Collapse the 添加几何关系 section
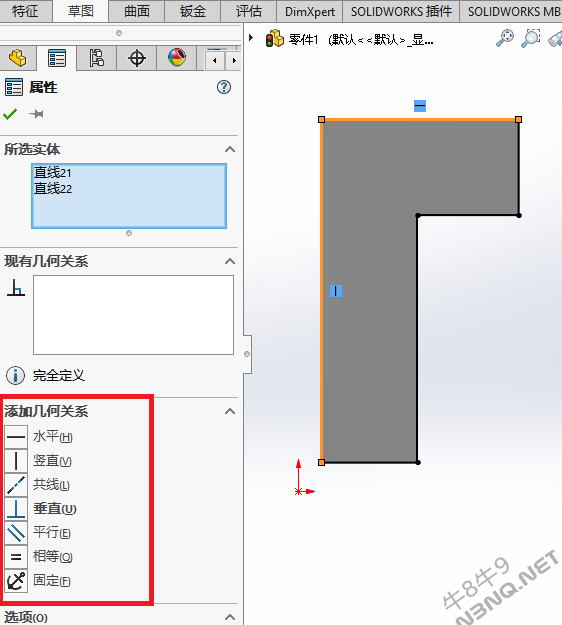This screenshot has width=562, height=625. 230,411
